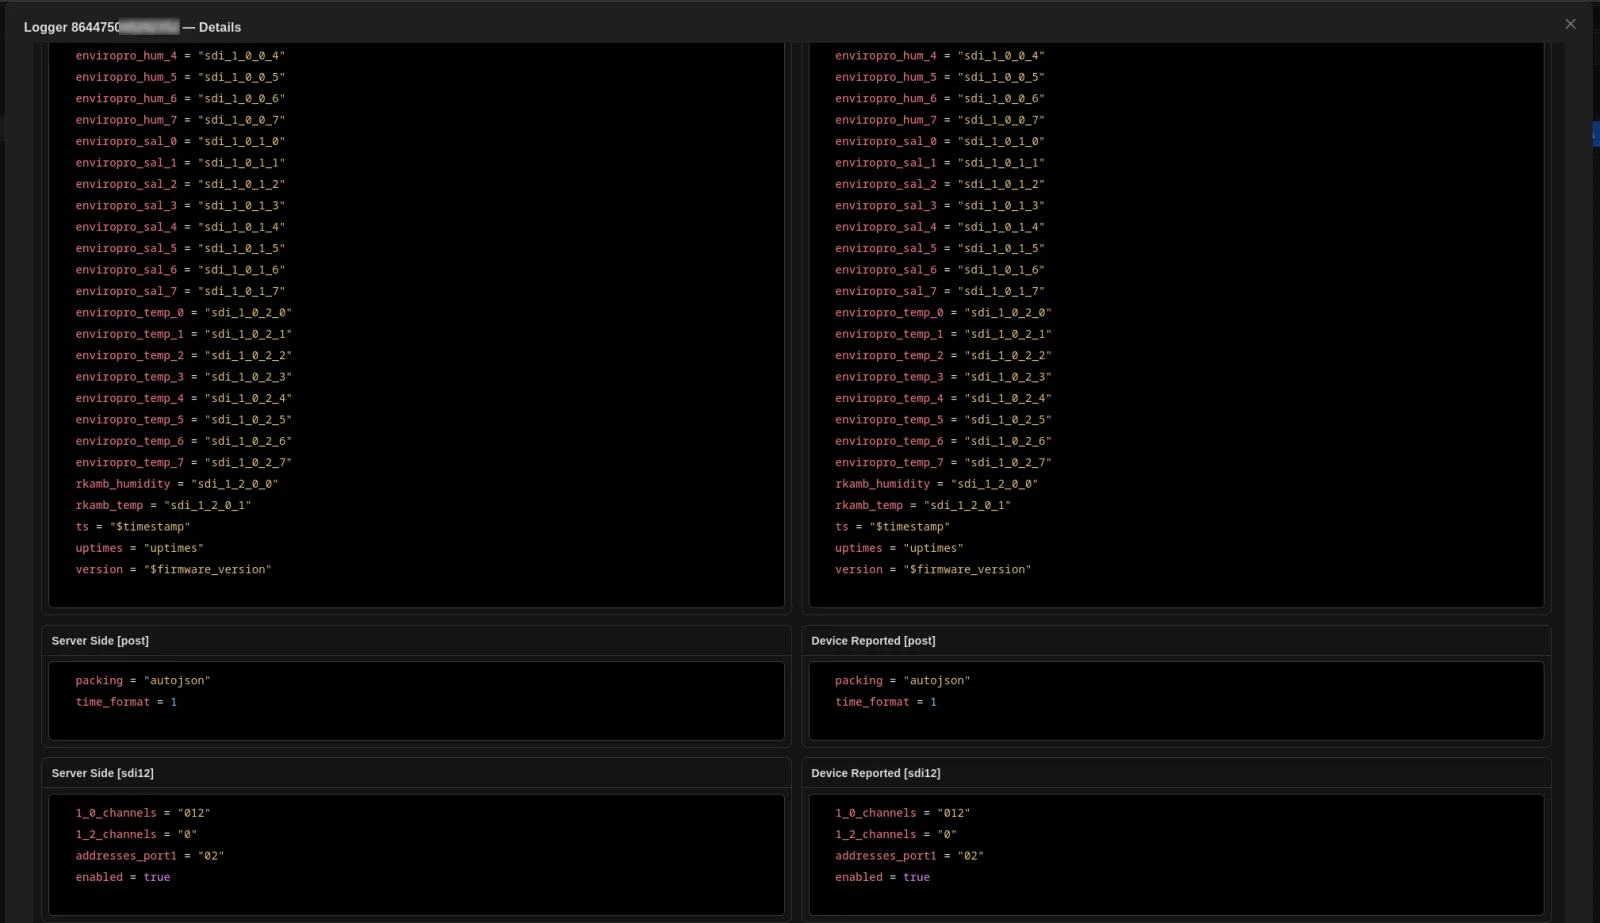Select the packing line under Device Reported [post]
Screen dimensions: 1600x923
(x=903, y=681)
